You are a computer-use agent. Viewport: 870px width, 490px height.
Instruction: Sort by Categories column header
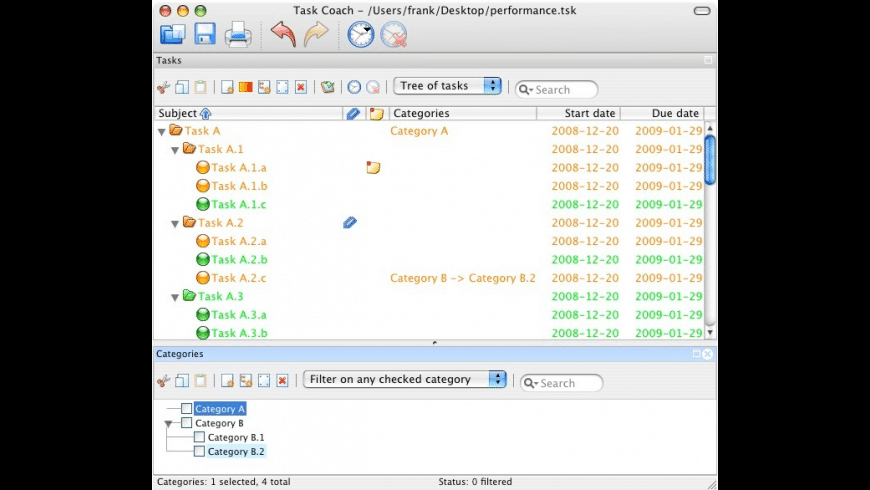point(463,113)
